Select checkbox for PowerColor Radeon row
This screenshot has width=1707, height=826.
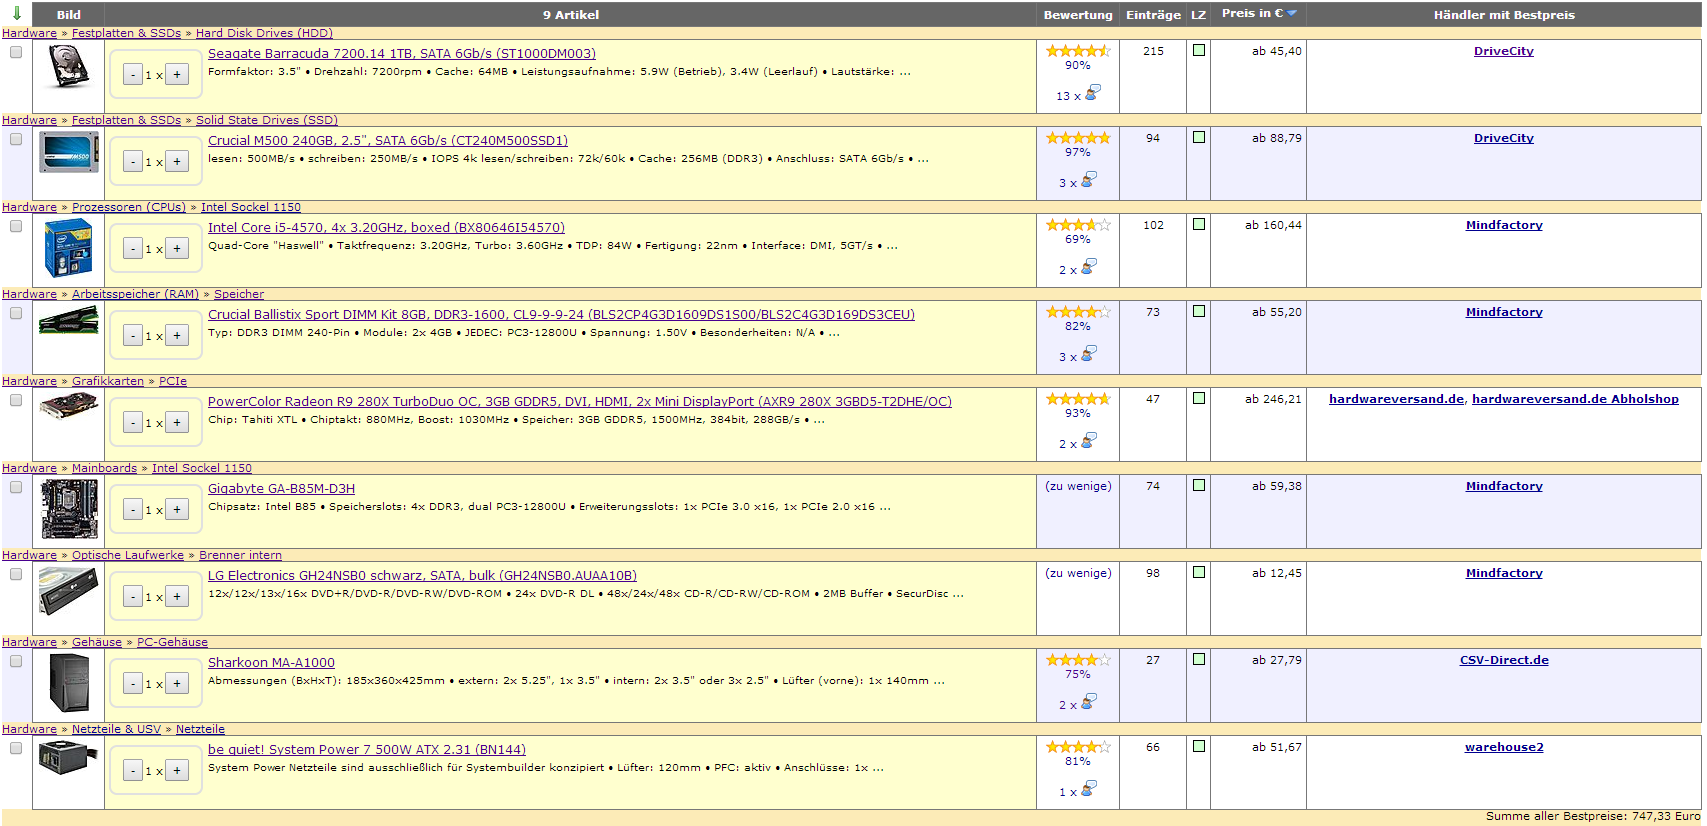[16, 400]
